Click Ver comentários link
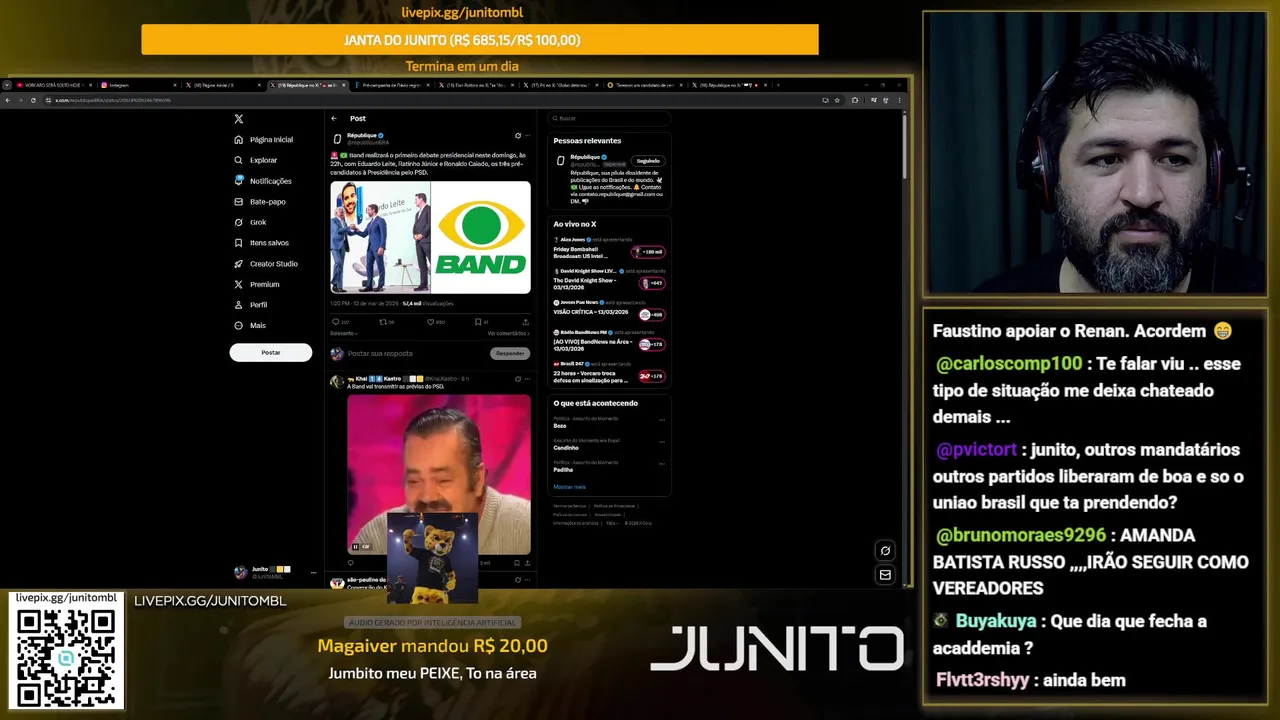The image size is (1280, 720). pos(509,333)
